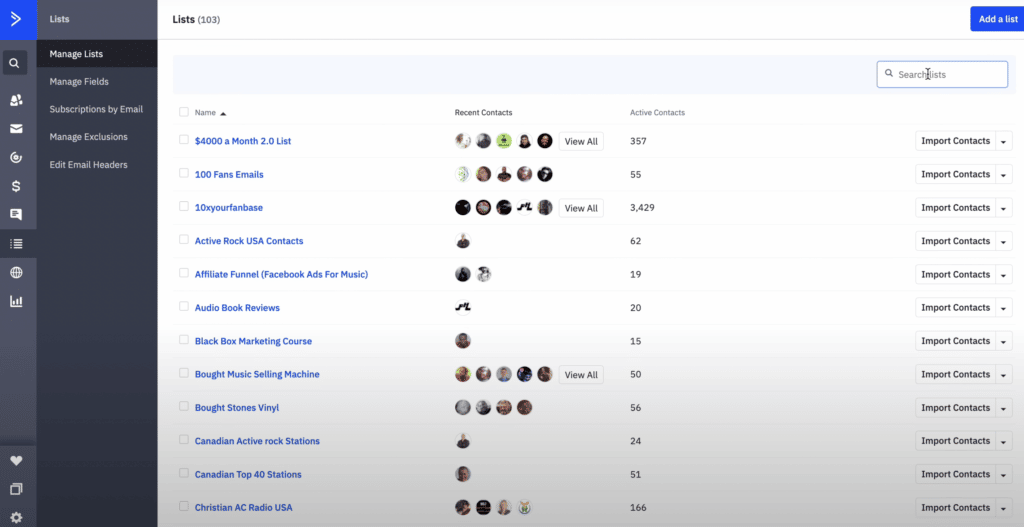
Task: Open the search icon in sidebar
Action: point(15,64)
